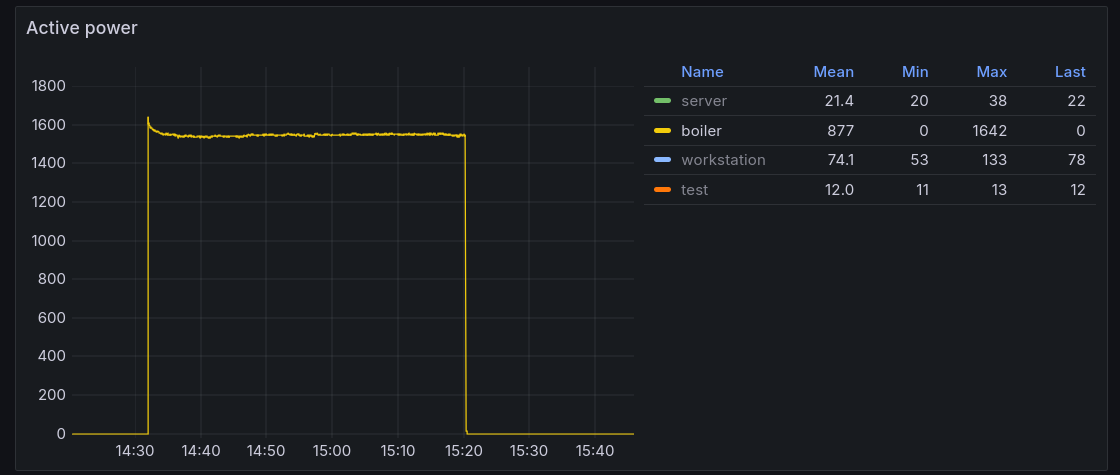Sort legend by Name column header

pos(701,72)
